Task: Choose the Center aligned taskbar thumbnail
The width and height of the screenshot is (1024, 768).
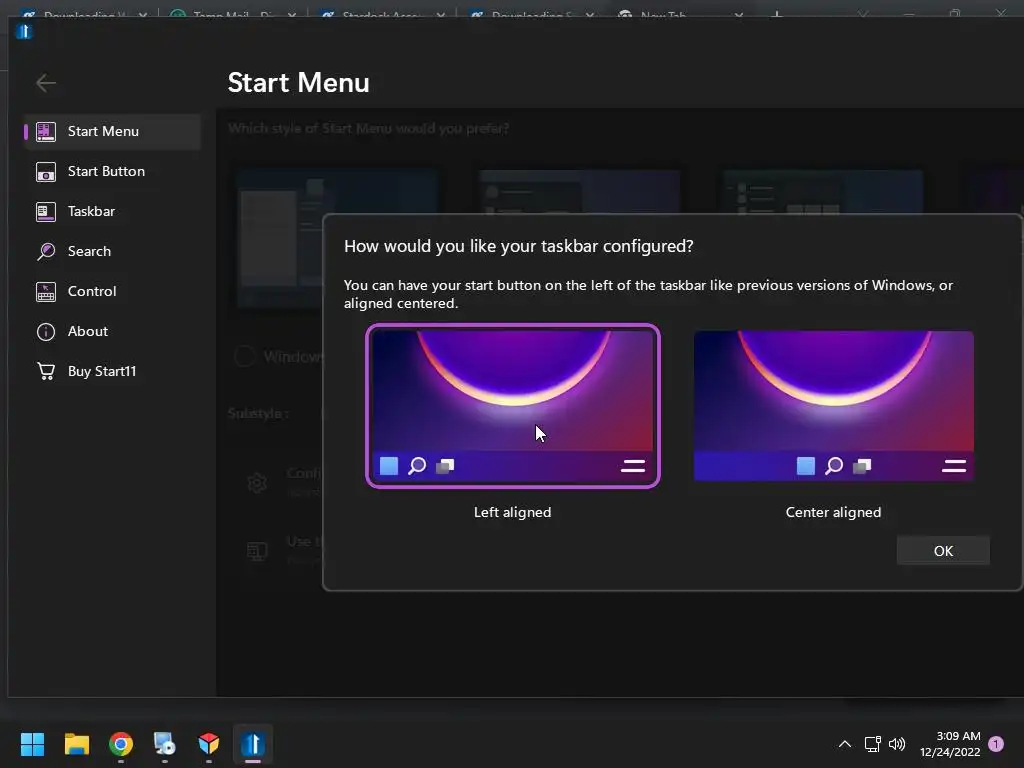Action: [834, 406]
